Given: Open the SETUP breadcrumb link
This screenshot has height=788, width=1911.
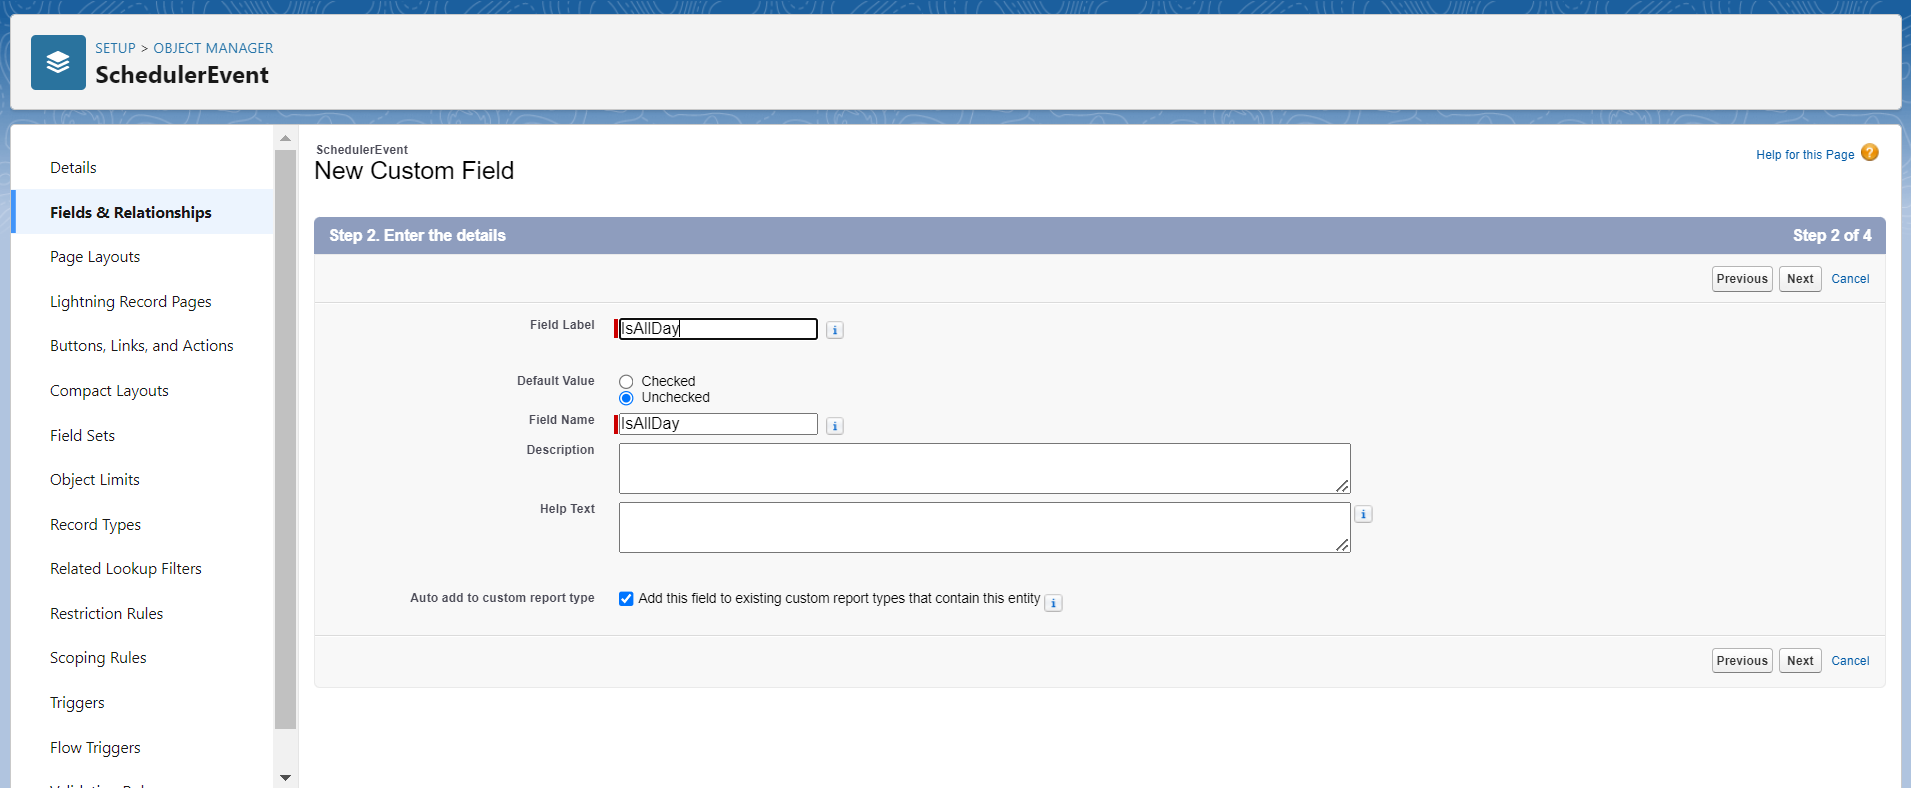Looking at the screenshot, I should click(x=115, y=48).
